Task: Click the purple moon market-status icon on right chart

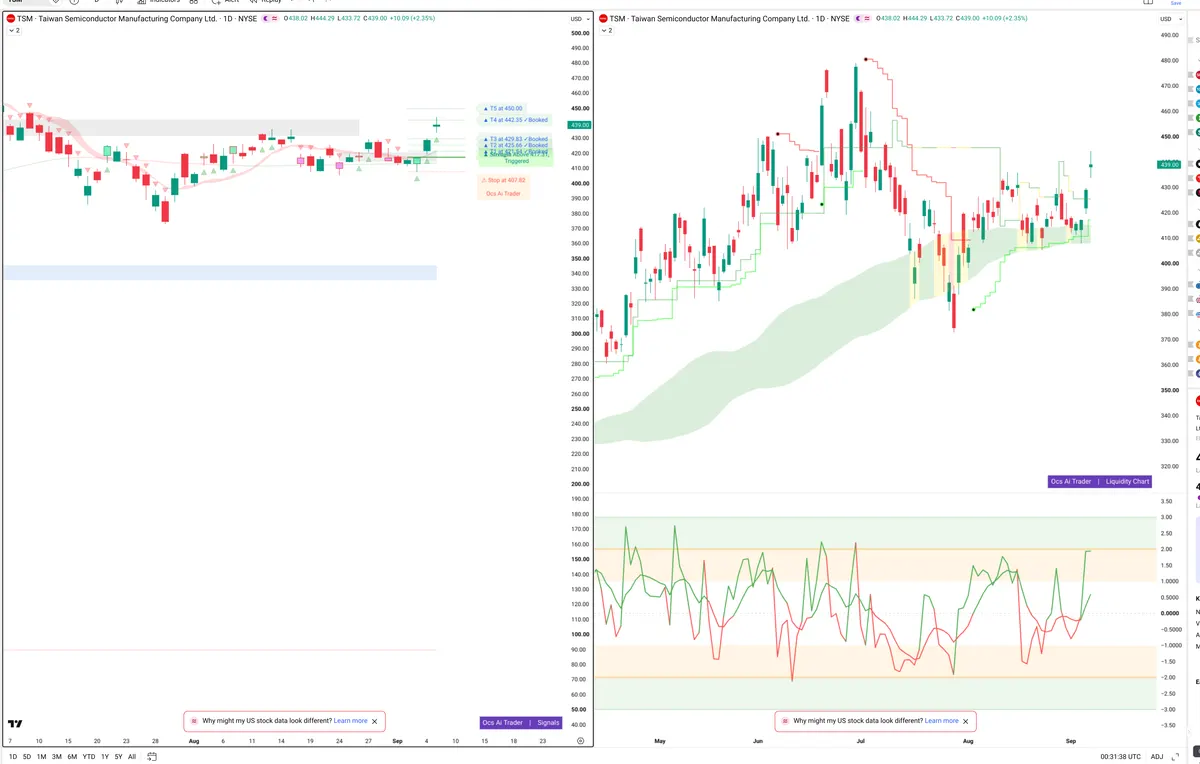Action: point(859,19)
